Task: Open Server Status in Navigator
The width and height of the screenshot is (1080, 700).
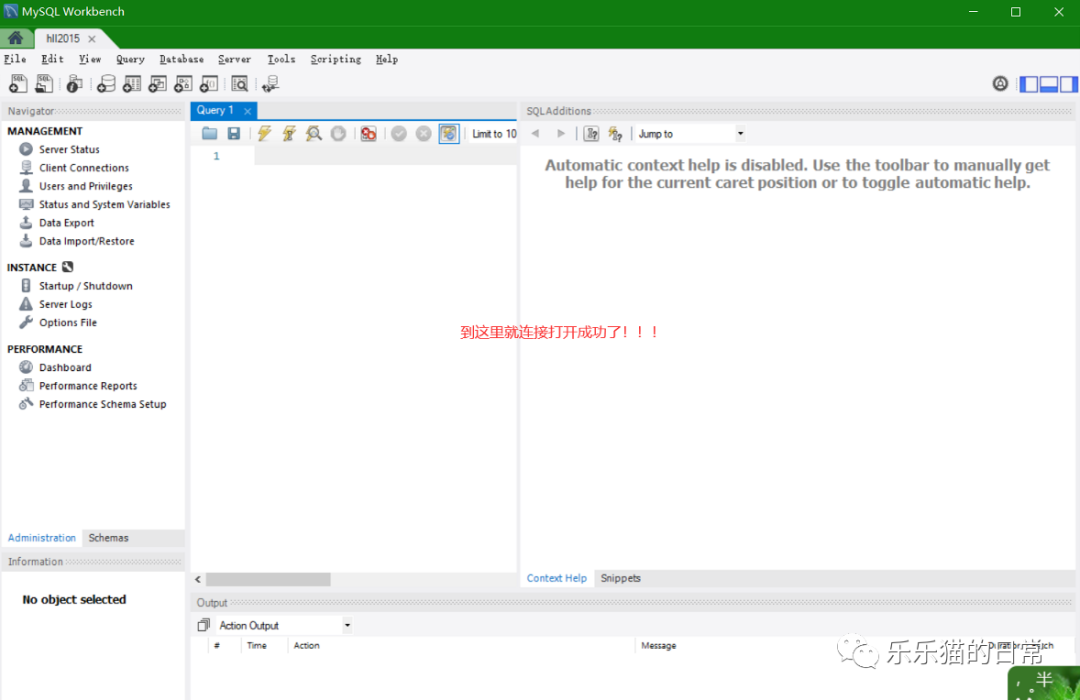Action: pyautogui.click(x=69, y=150)
